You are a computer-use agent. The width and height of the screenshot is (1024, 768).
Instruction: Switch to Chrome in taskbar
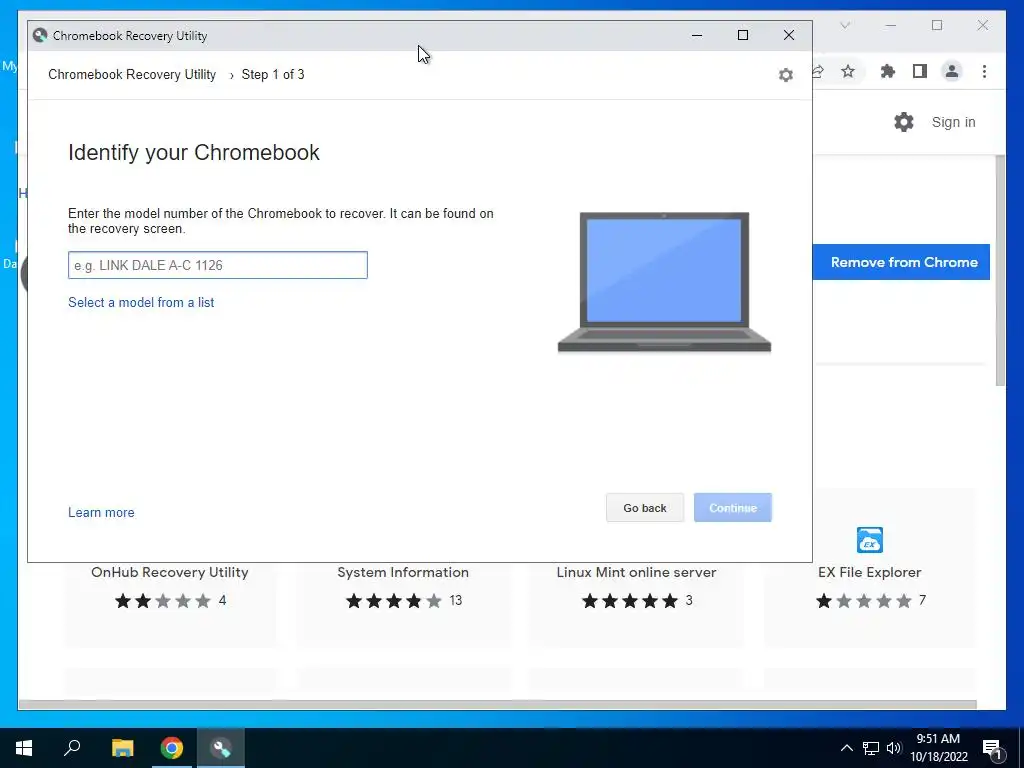[x=172, y=748]
